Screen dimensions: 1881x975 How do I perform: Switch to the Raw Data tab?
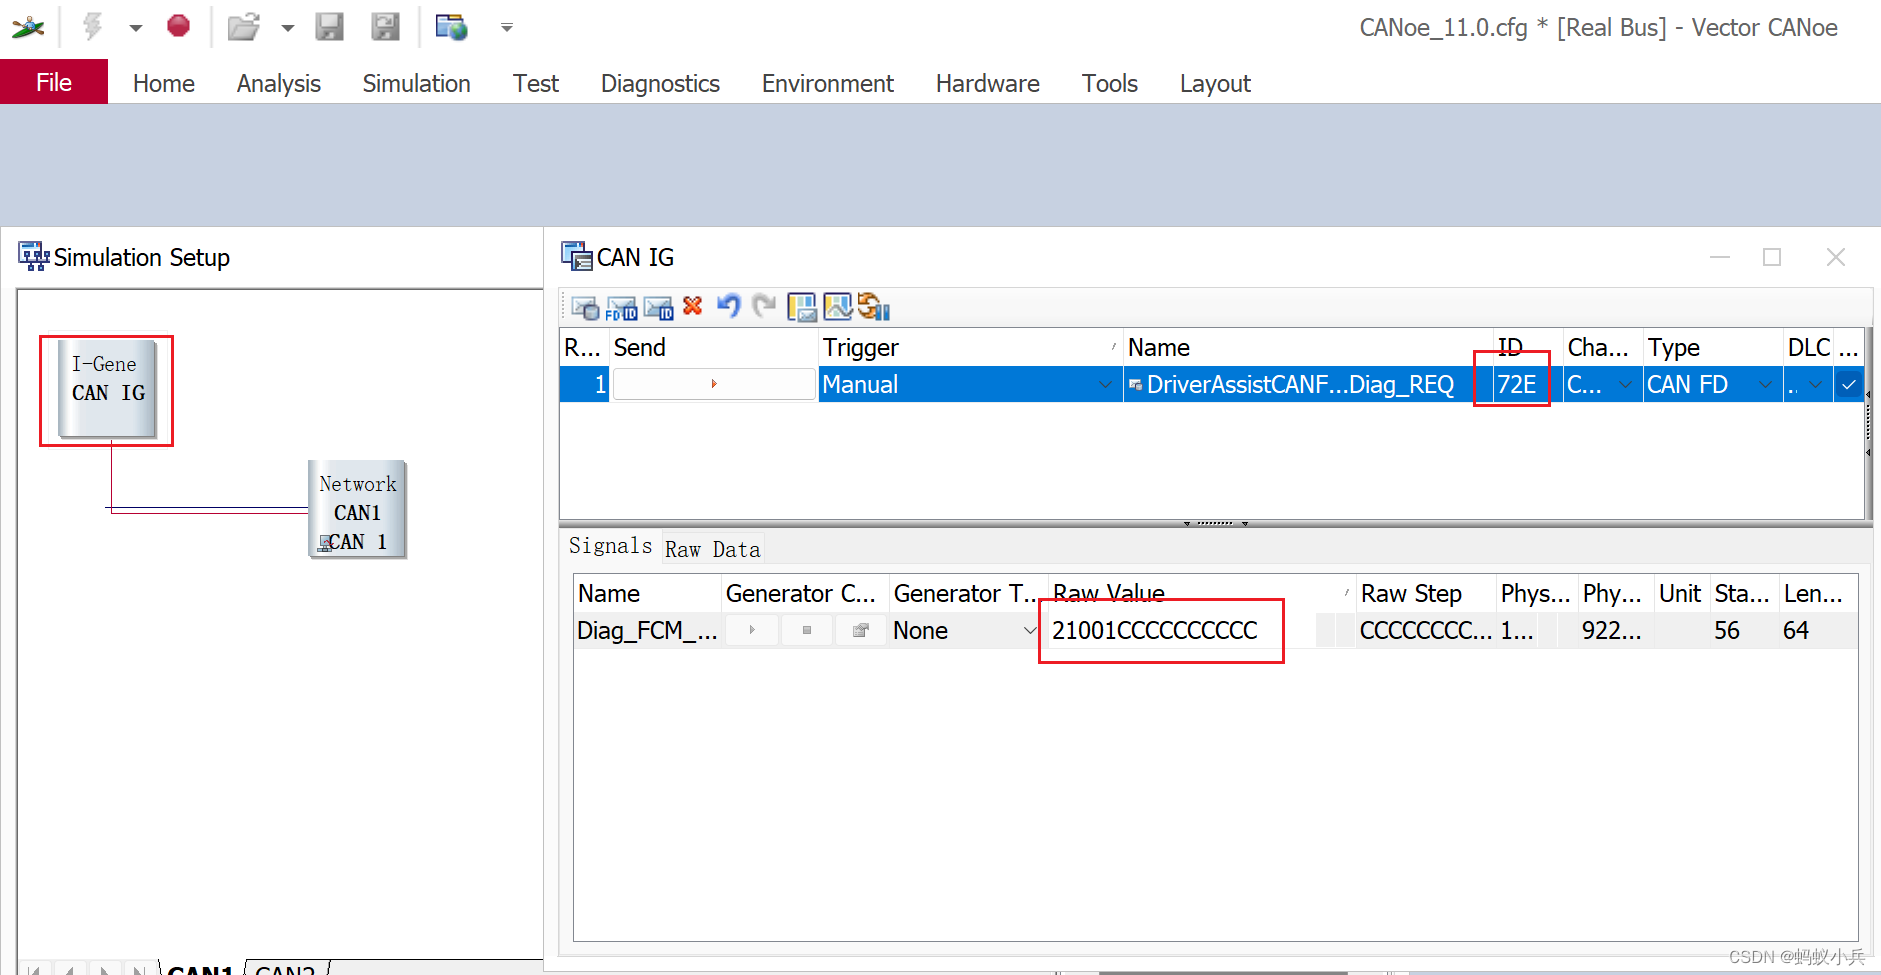coord(713,549)
